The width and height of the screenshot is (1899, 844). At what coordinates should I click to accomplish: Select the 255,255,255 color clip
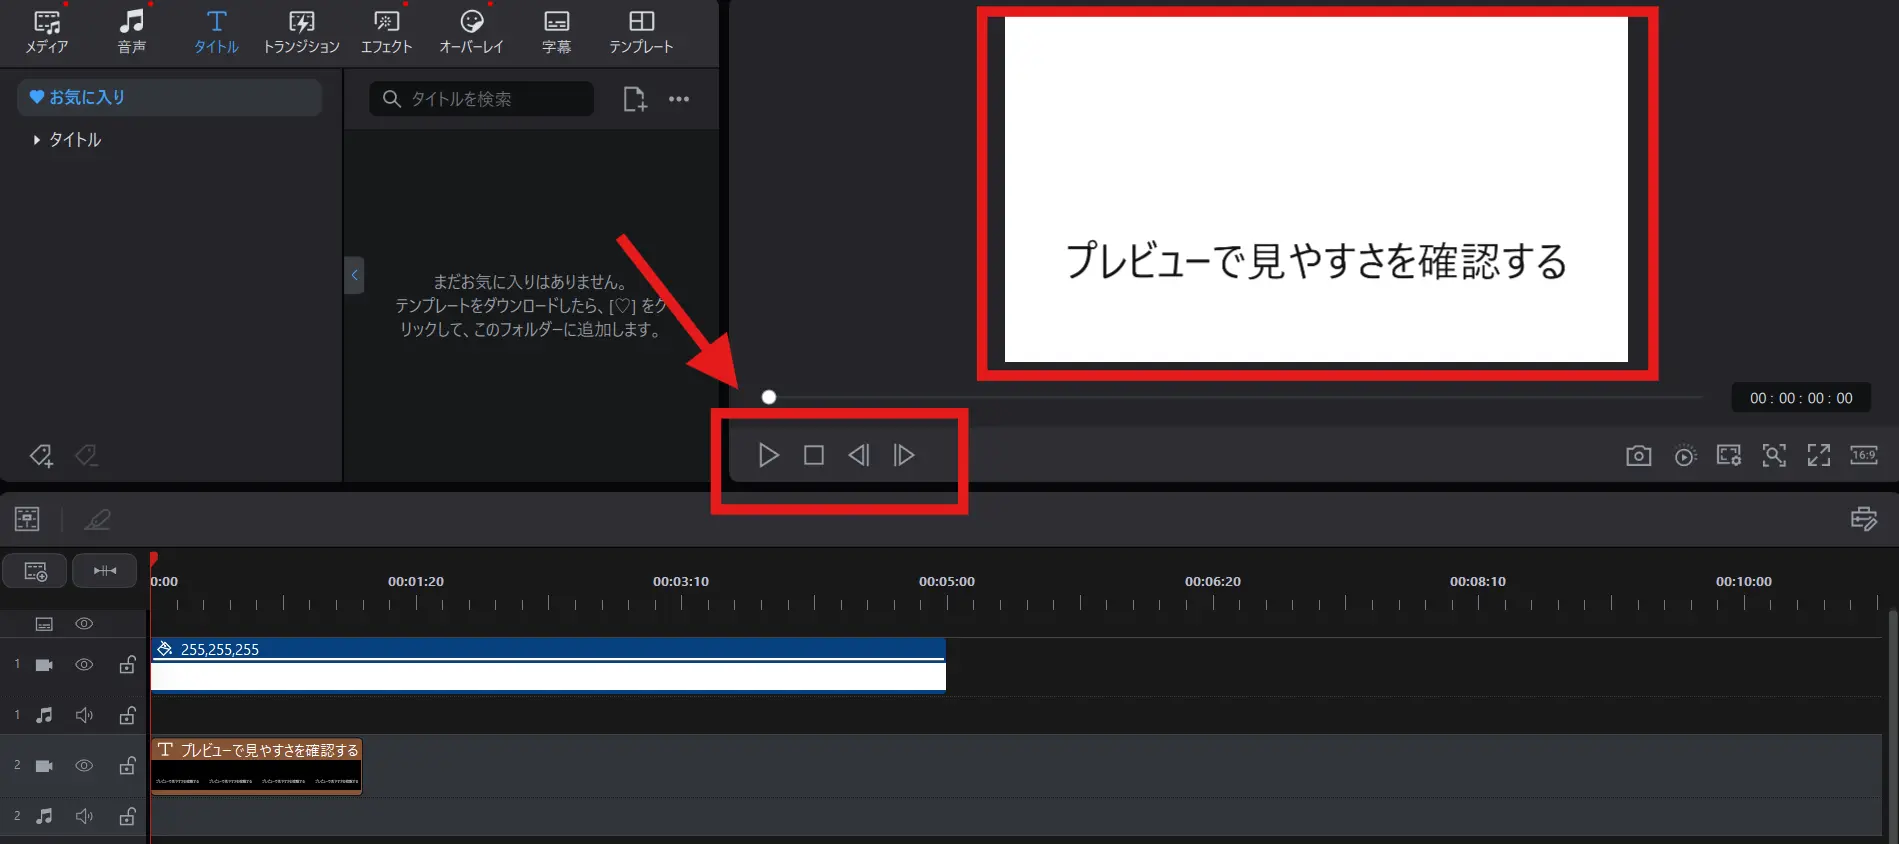tap(548, 665)
